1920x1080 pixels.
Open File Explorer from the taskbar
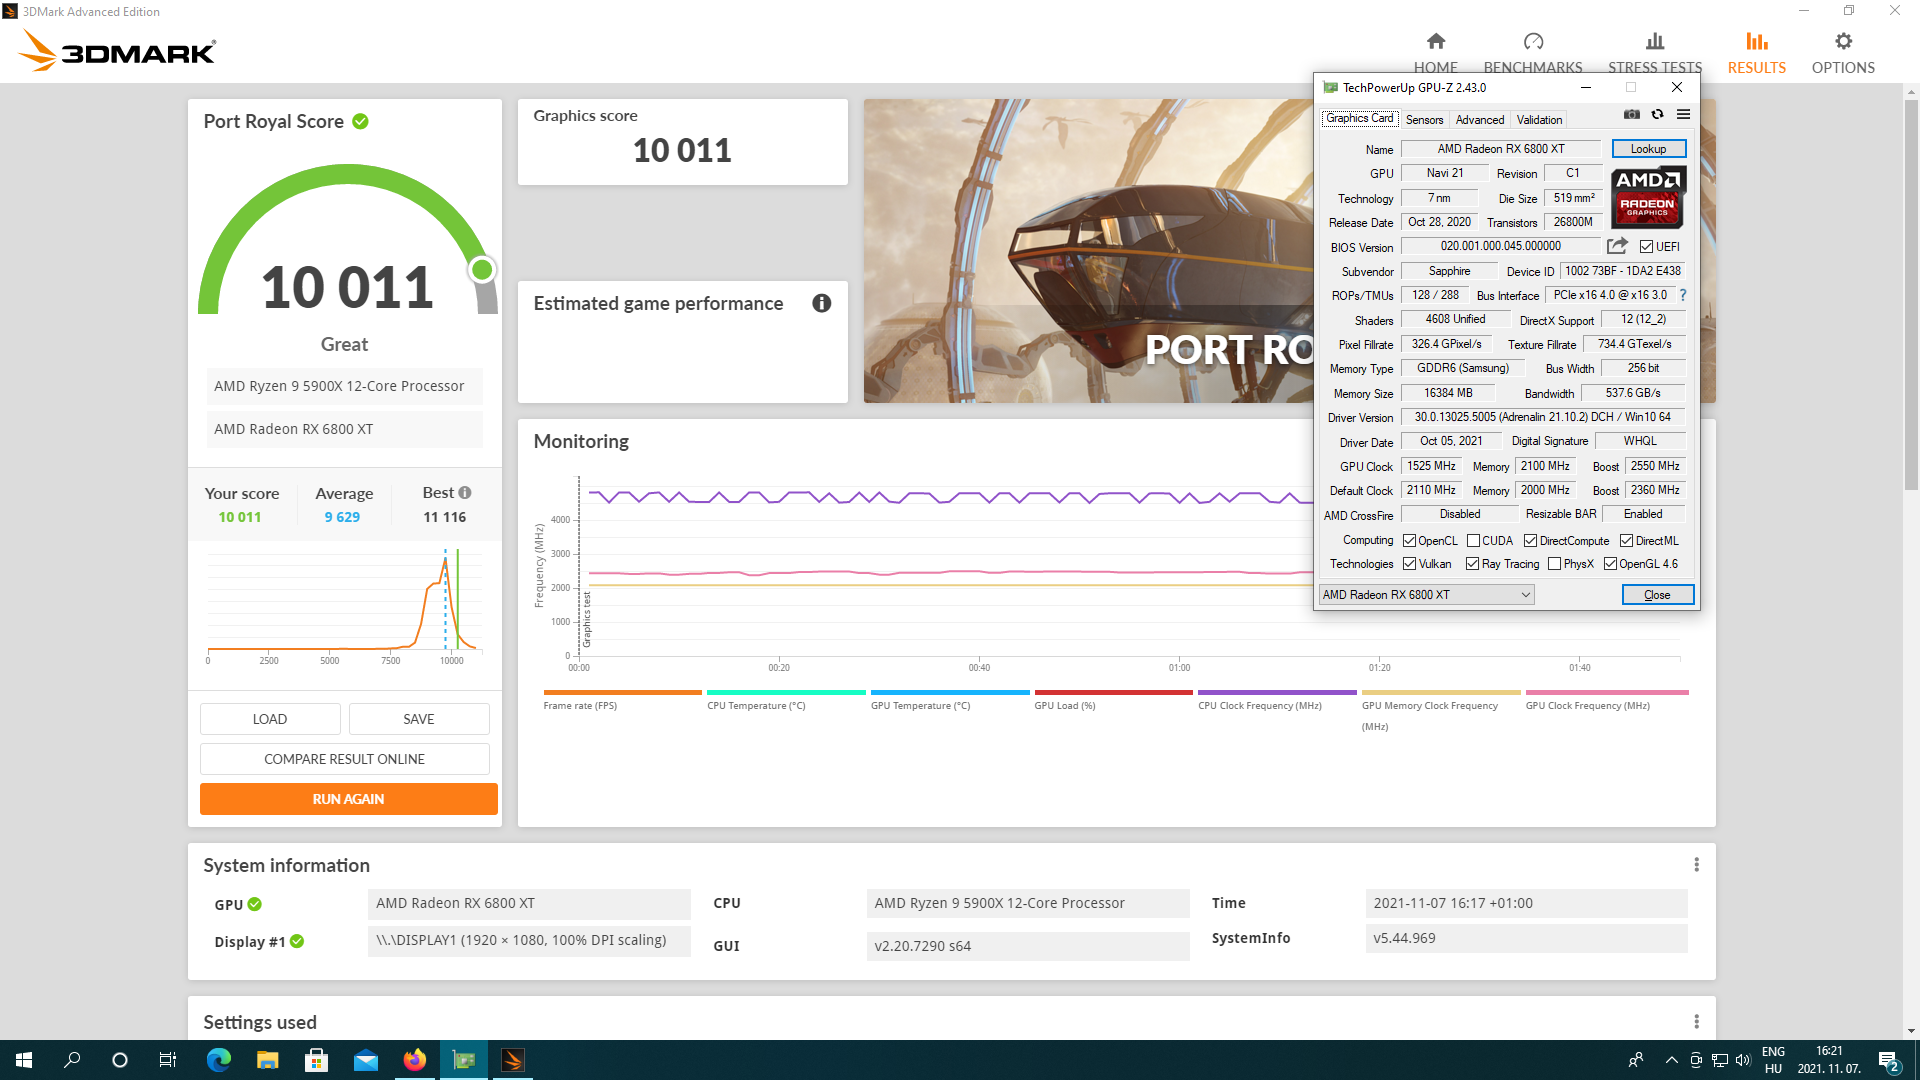coord(267,1060)
